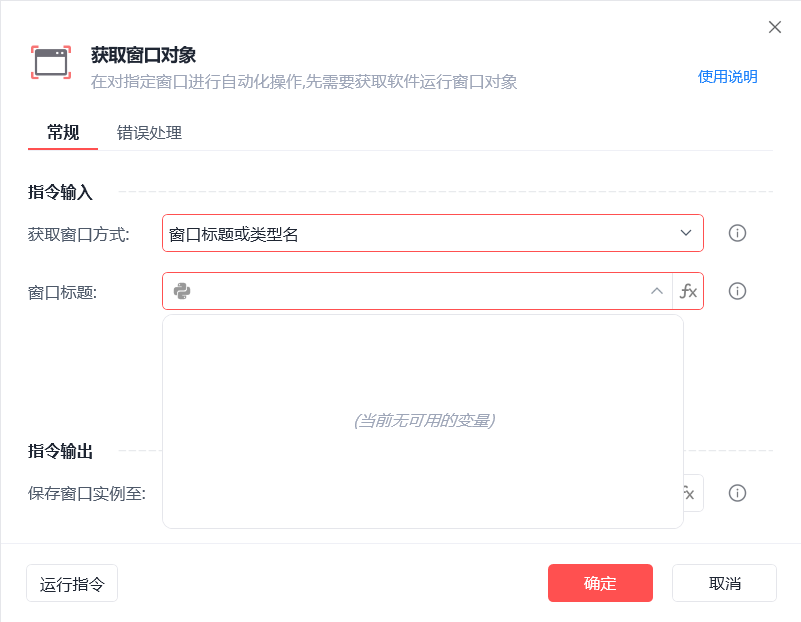Viewport: 801px width, 622px height.
Task: Click the selected value 窗口标题或类型名
Action: coord(234,234)
